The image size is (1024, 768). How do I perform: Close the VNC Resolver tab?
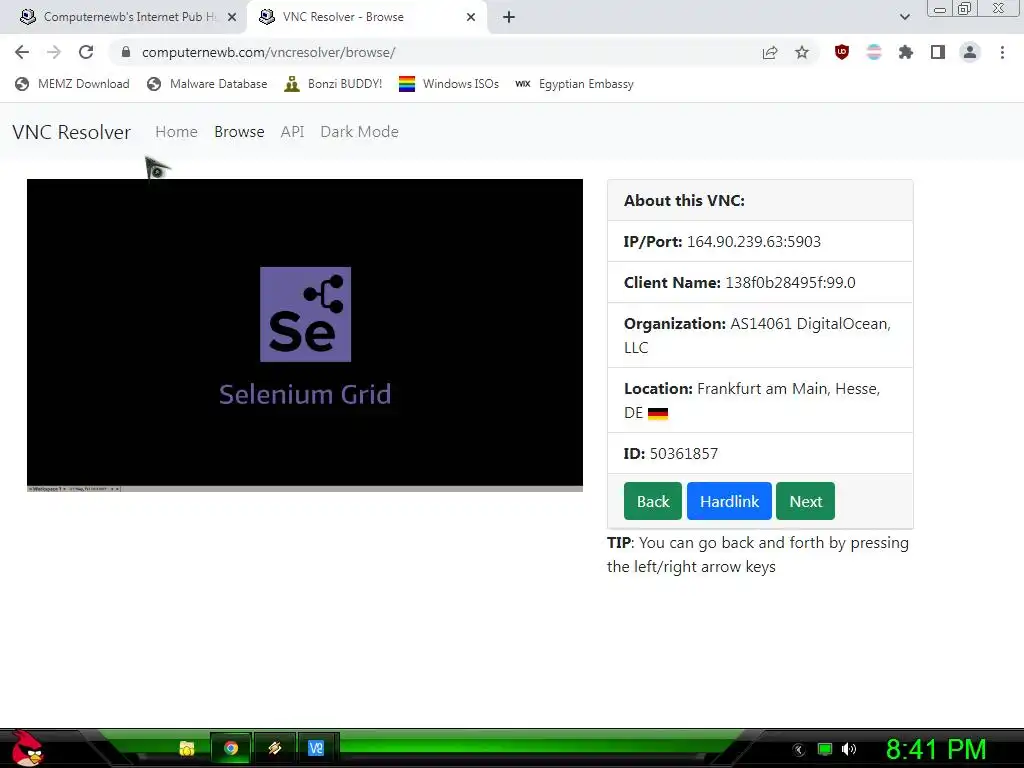pos(471,17)
